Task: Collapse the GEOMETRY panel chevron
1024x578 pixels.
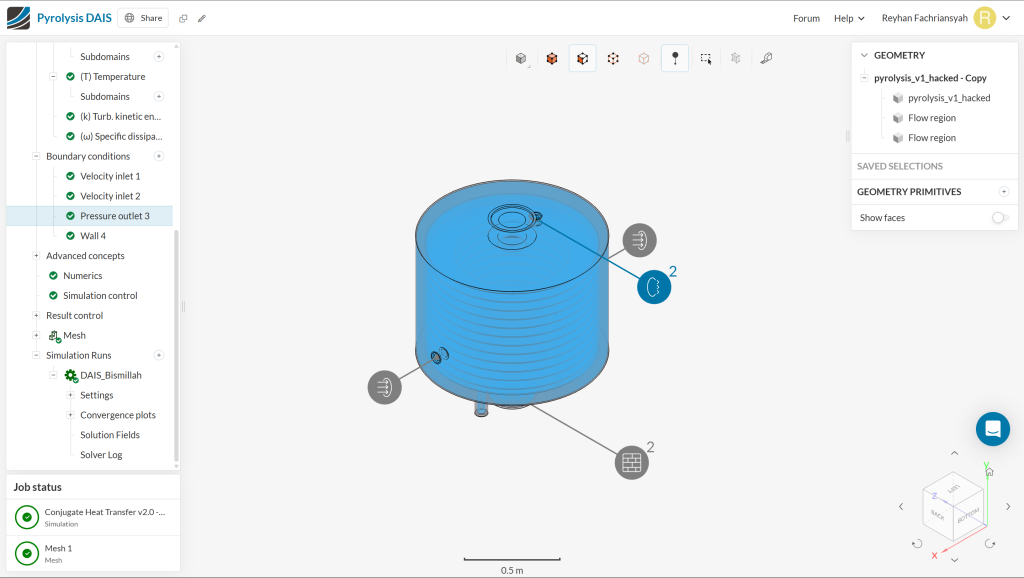Action: (x=863, y=56)
